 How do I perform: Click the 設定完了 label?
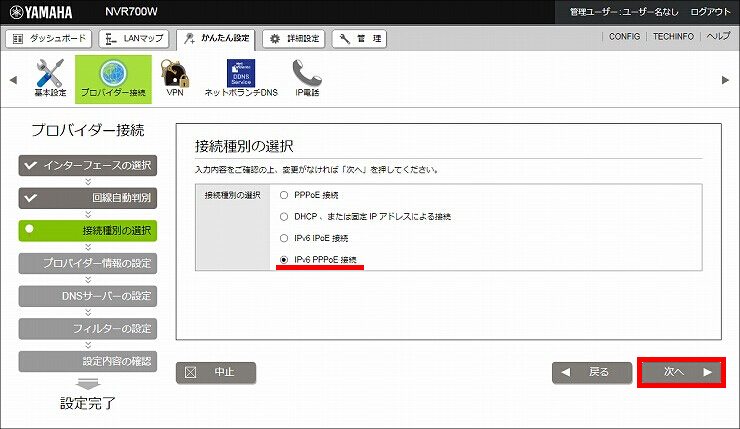pyautogui.click(x=88, y=403)
